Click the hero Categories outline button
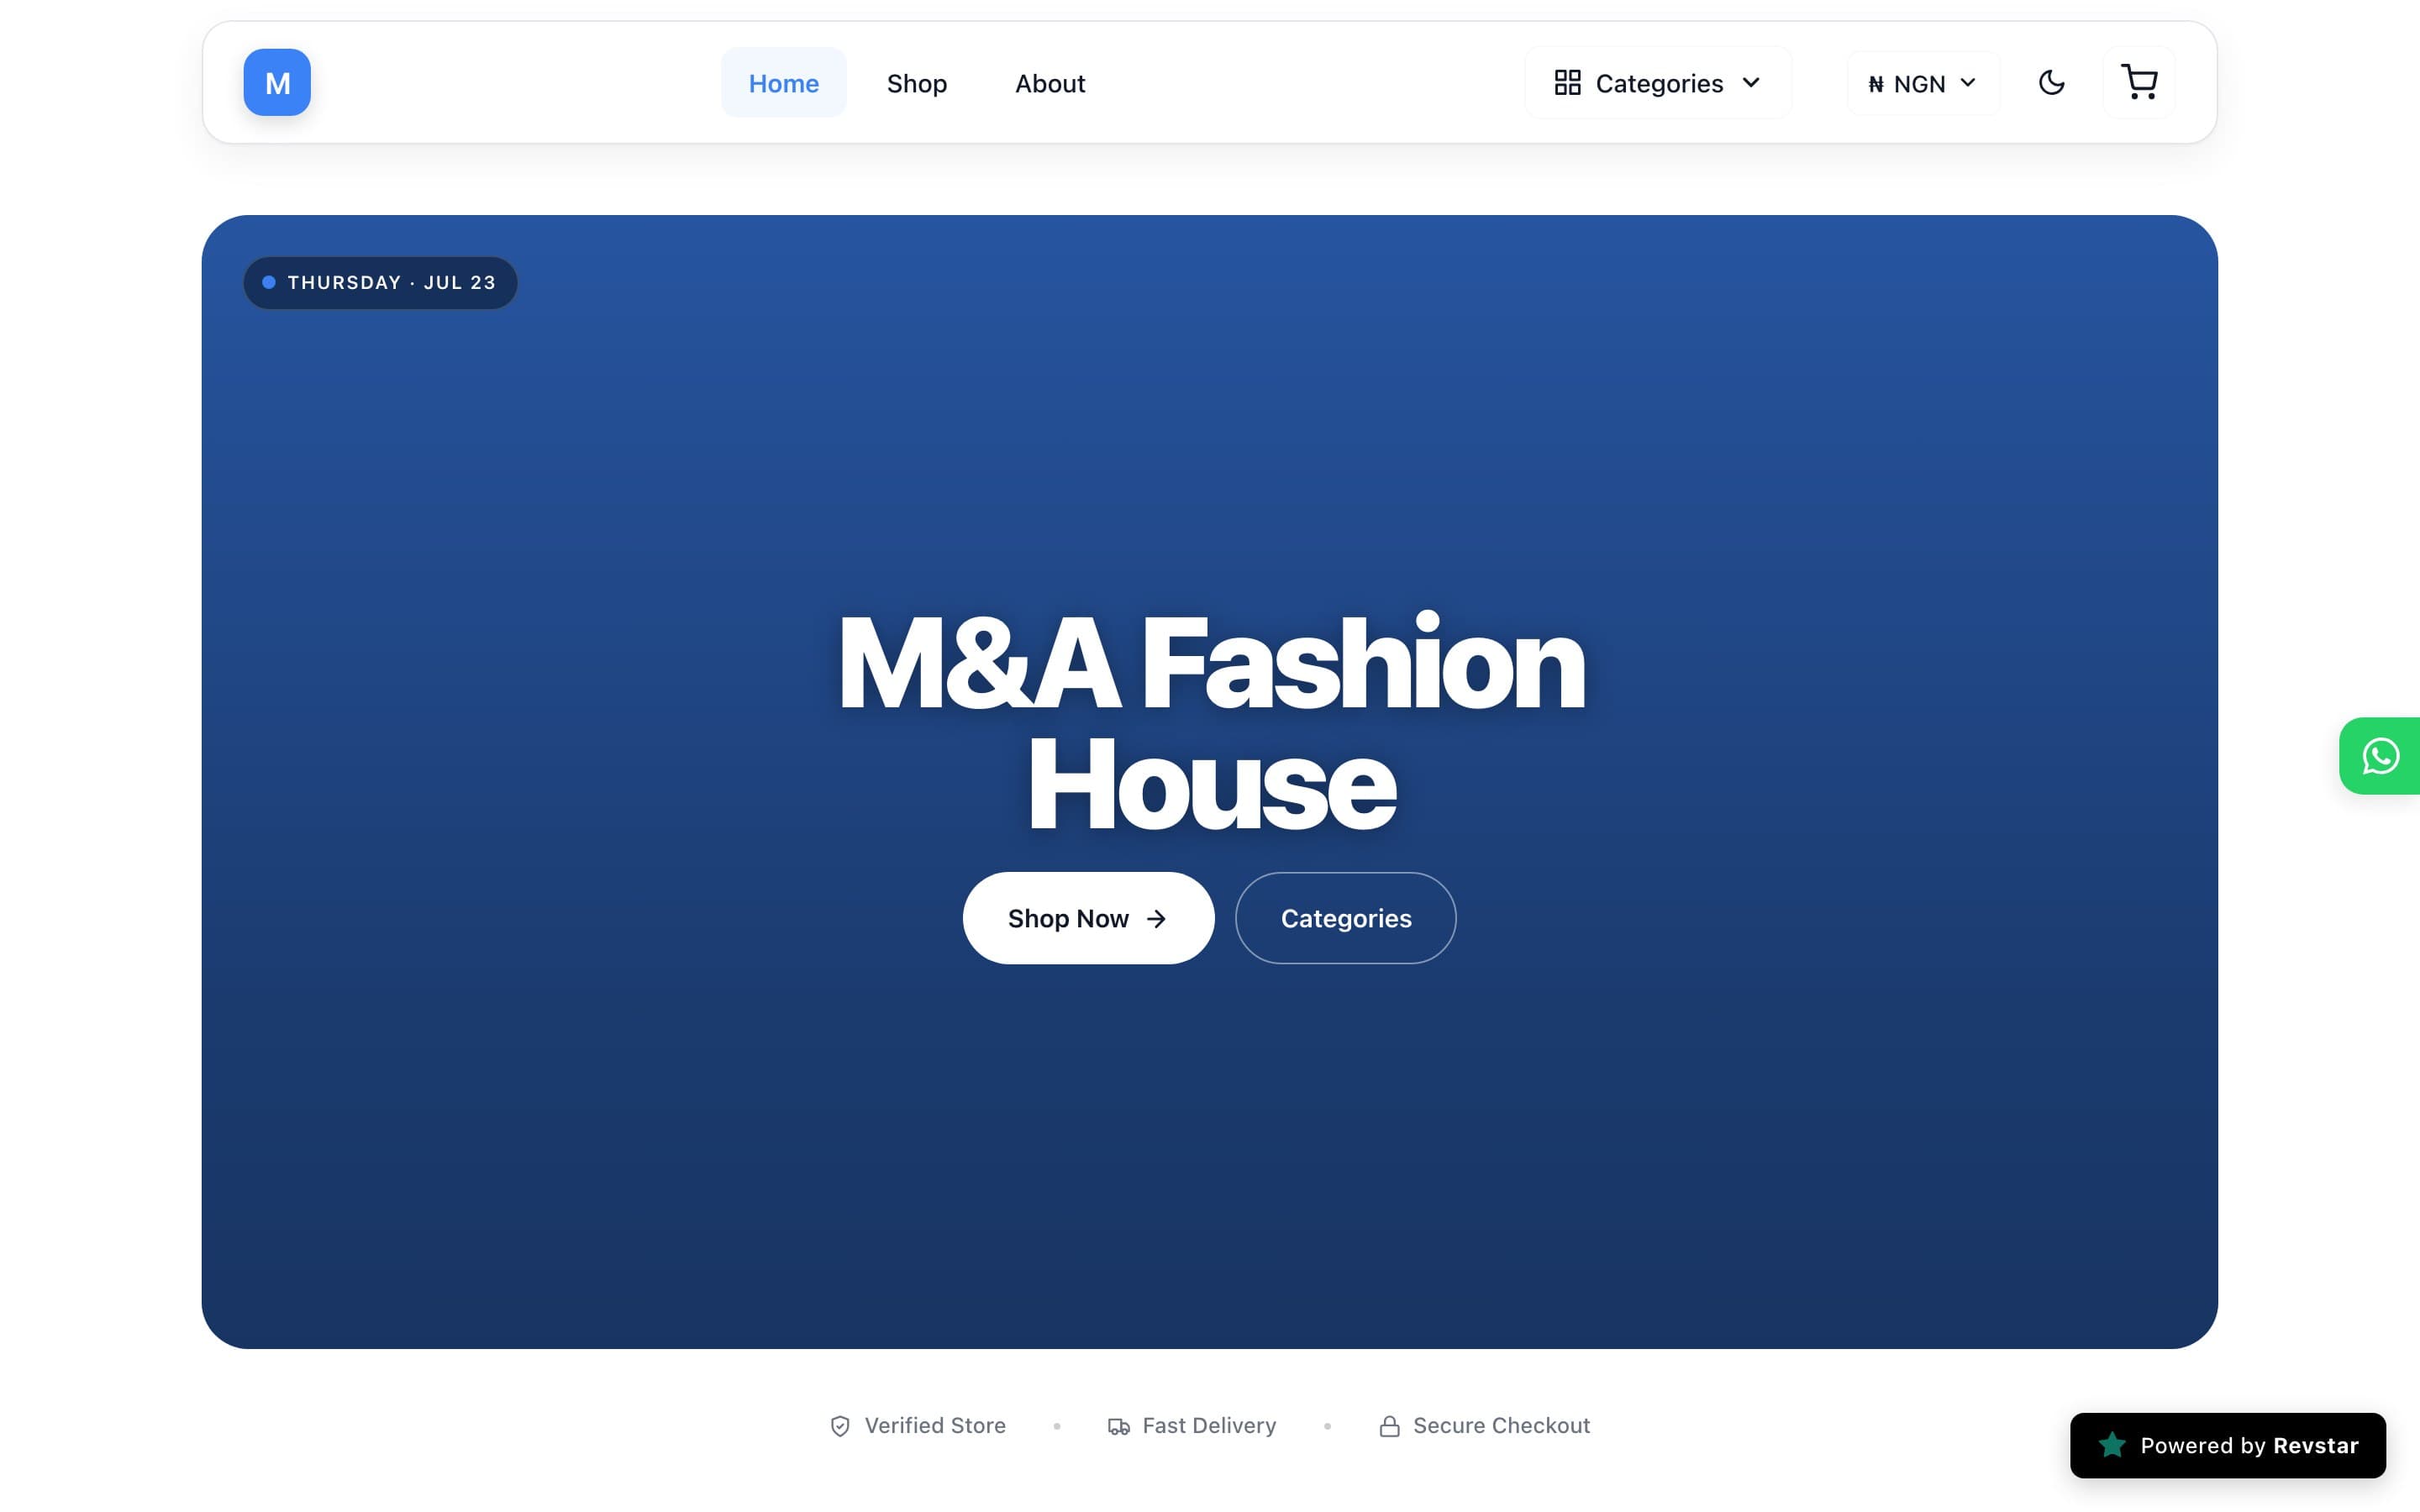Image resolution: width=2420 pixels, height=1512 pixels. 1345,918
